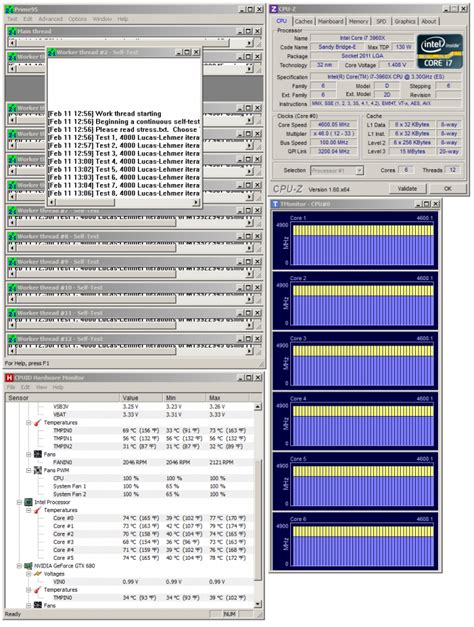Viewport: 474px width, 627px height.
Task: Open the File menu in HWMonitor
Action: [11, 387]
